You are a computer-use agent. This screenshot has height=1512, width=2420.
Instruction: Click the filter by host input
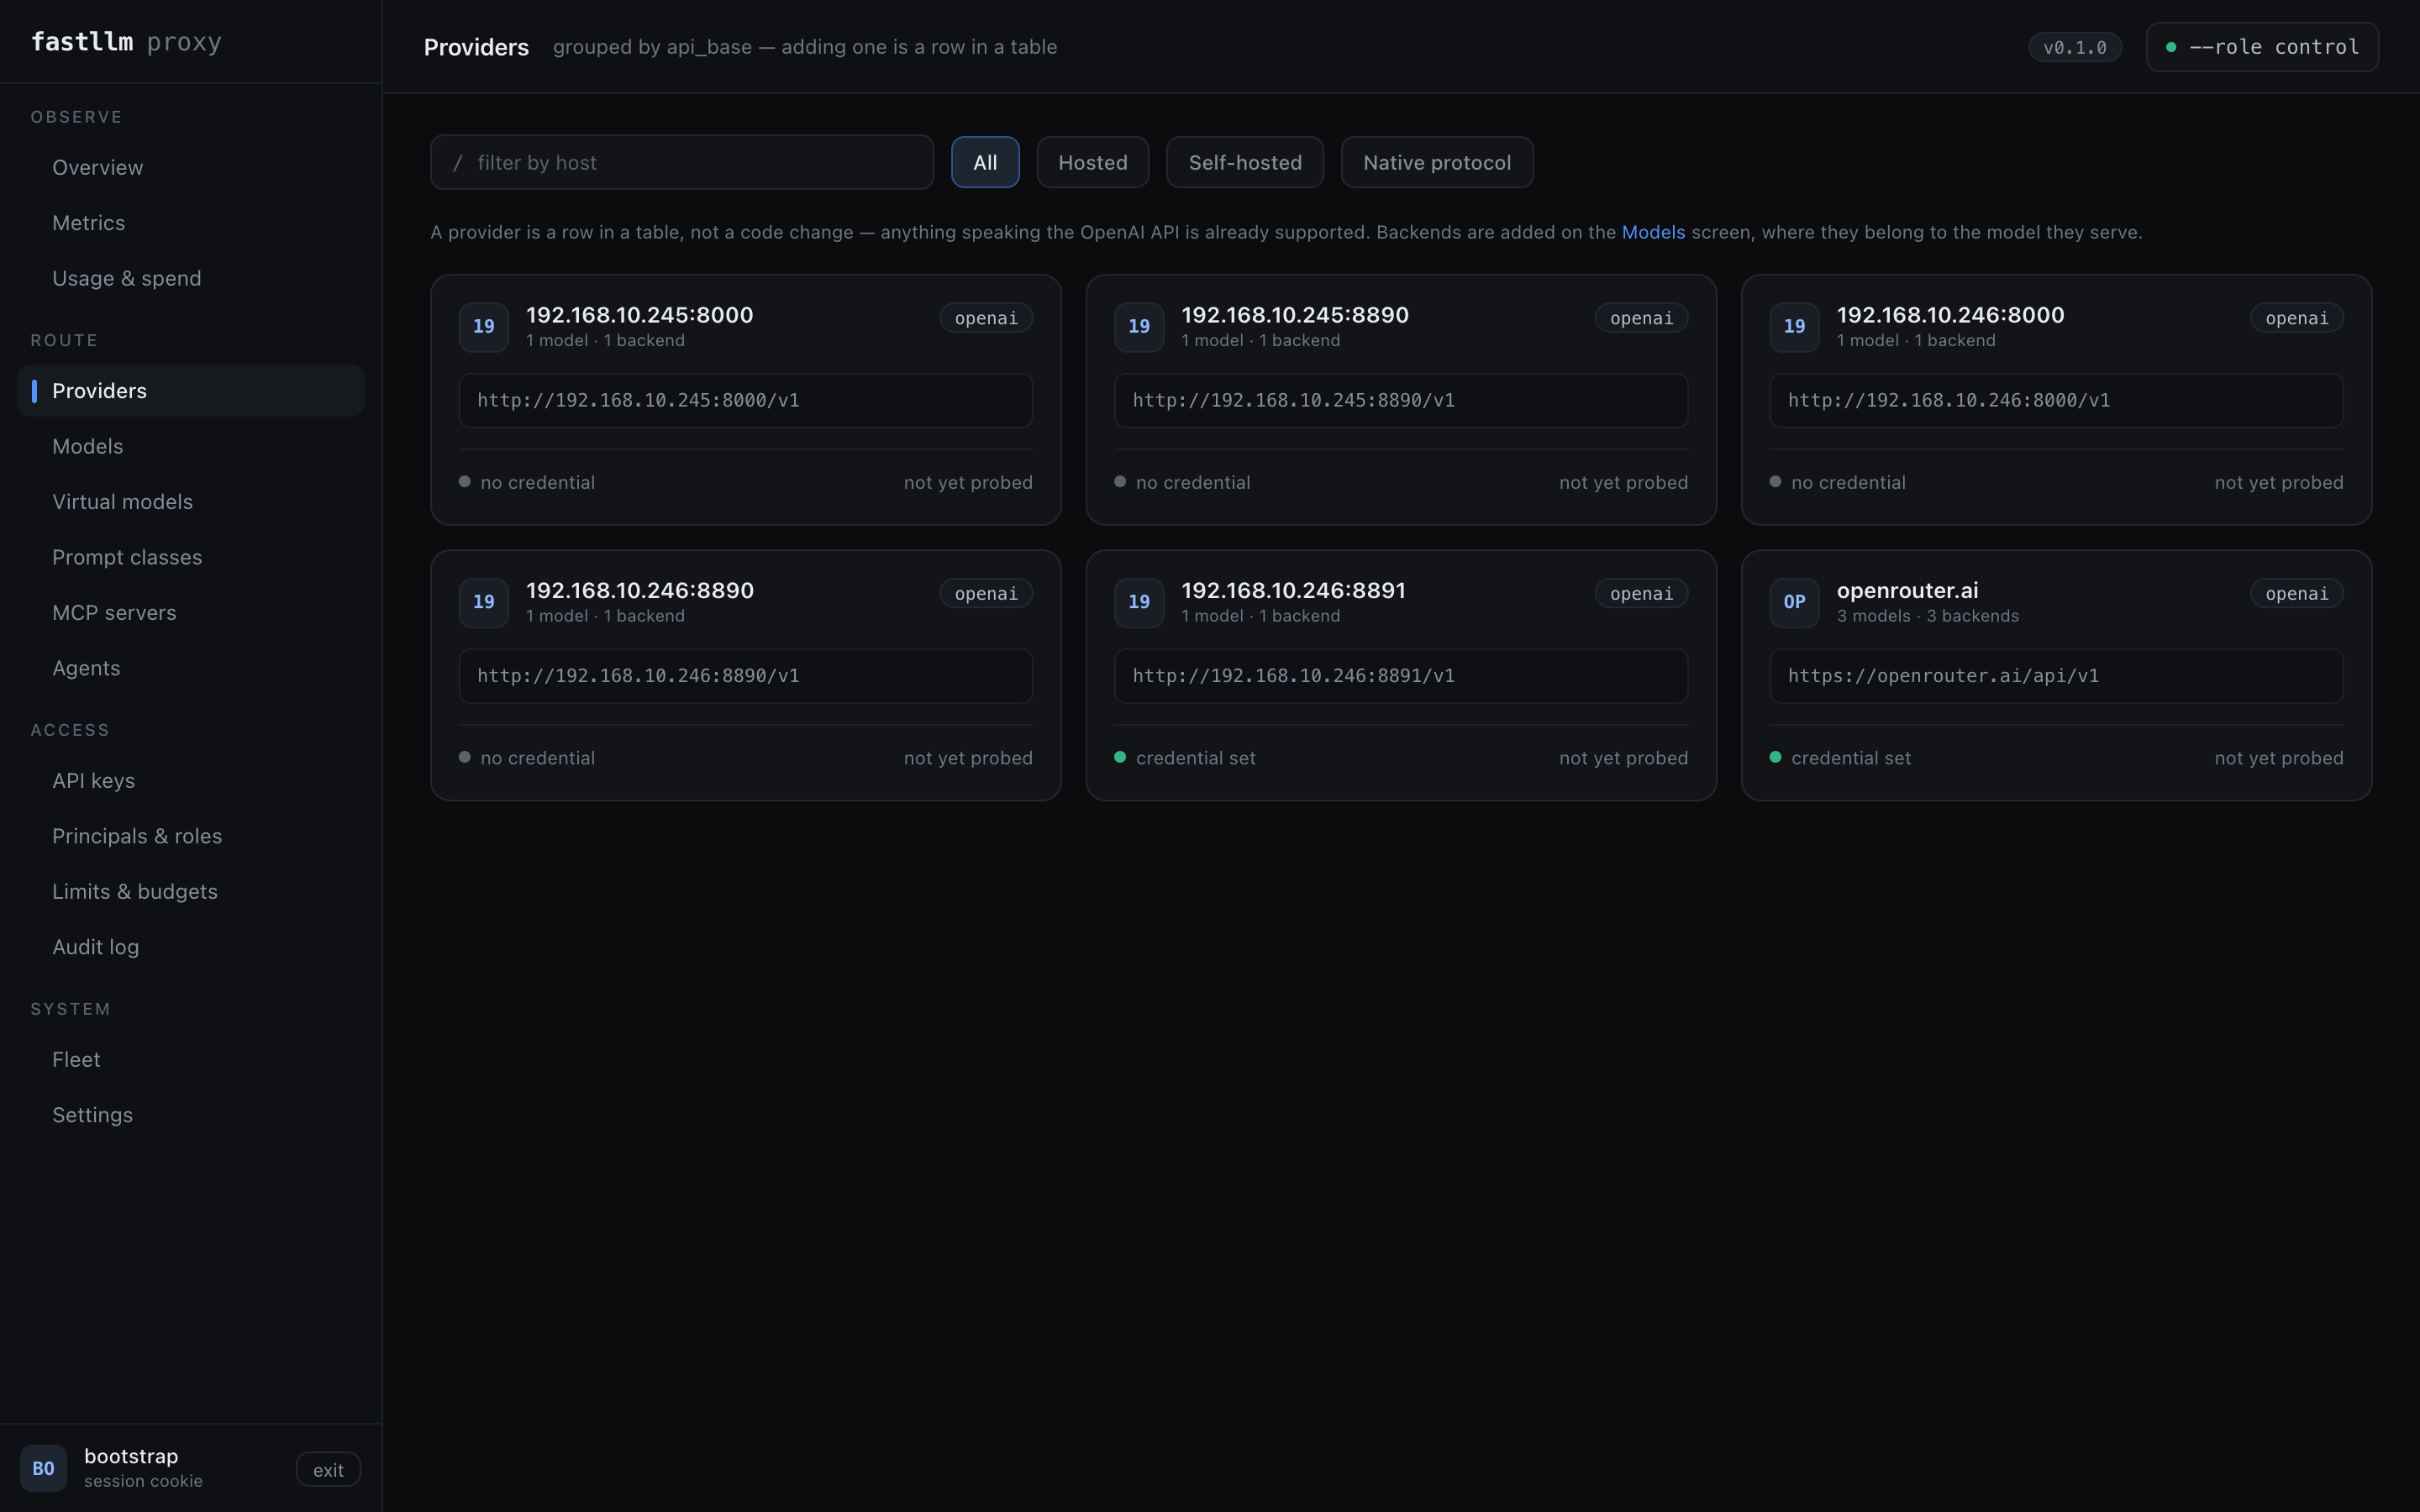pos(682,162)
